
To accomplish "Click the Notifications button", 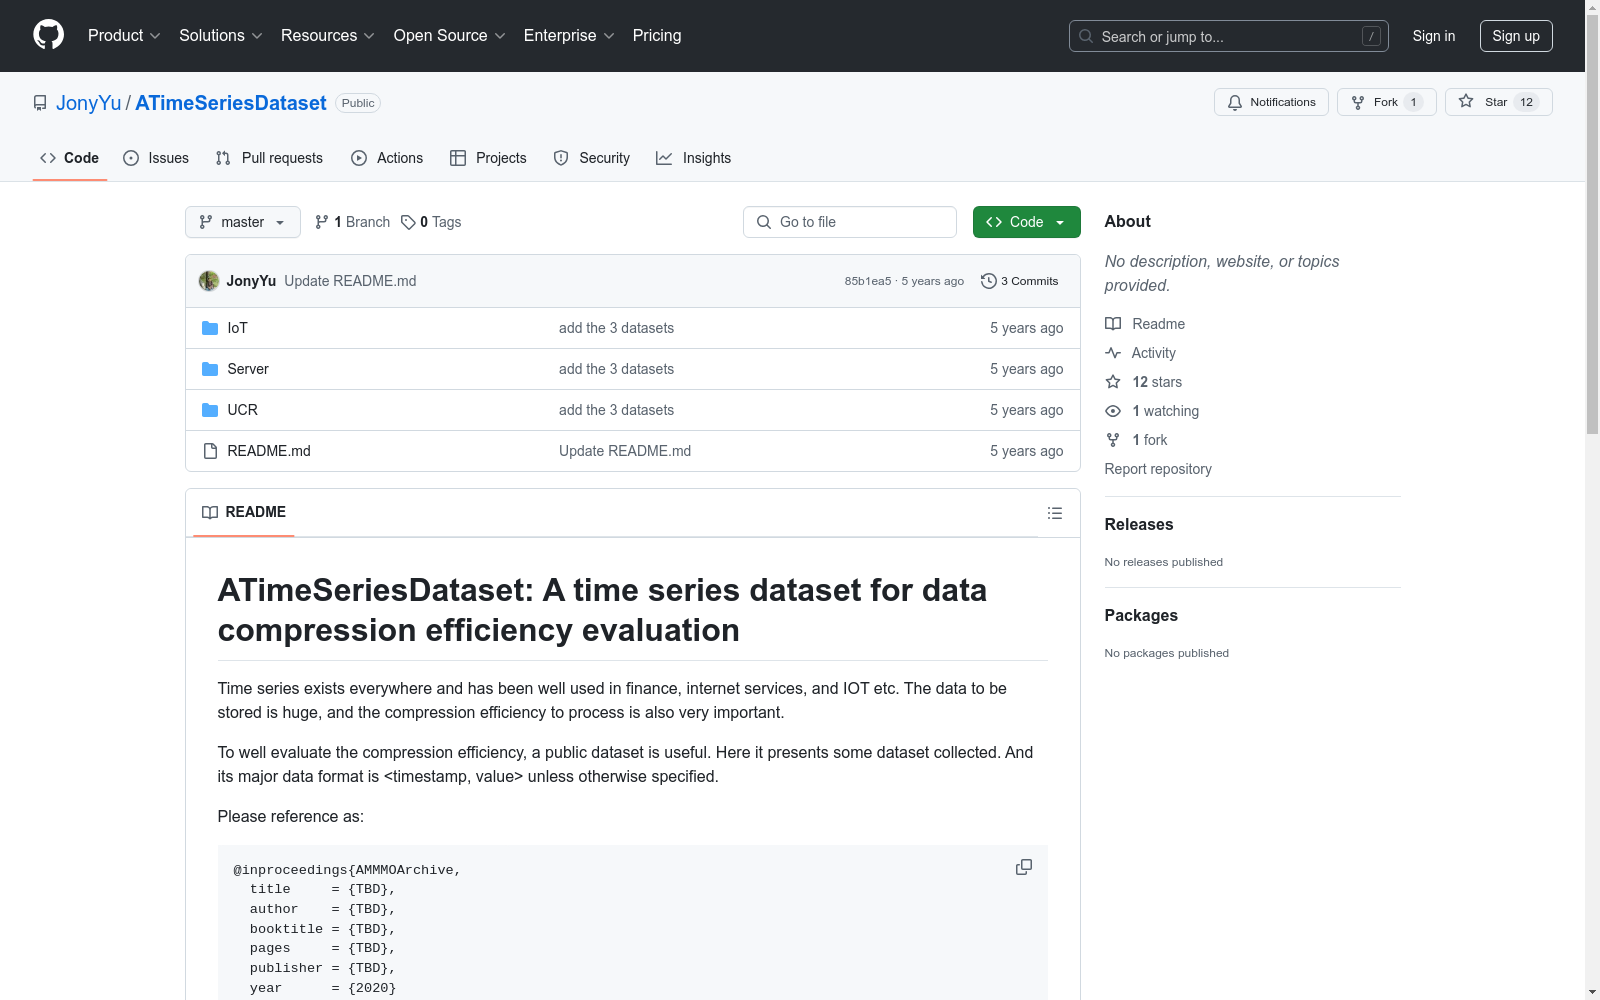I will pyautogui.click(x=1271, y=102).
